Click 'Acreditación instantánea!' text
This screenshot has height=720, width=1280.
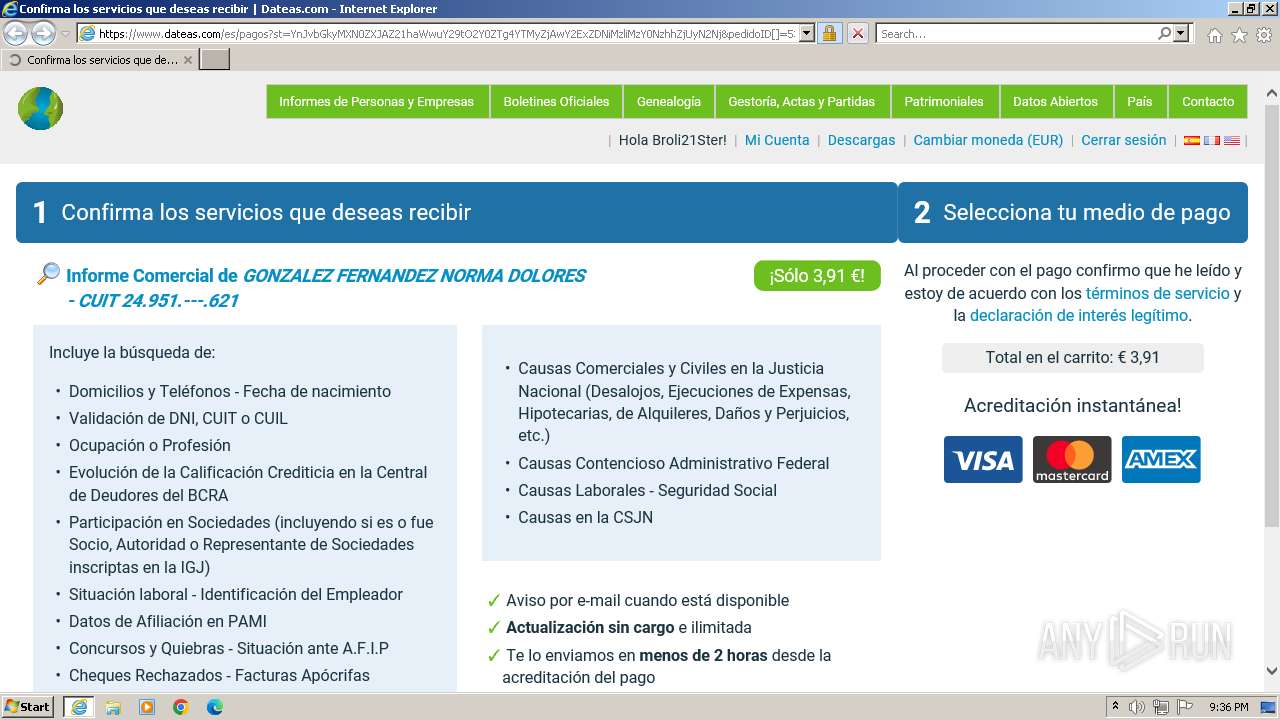[1072, 405]
